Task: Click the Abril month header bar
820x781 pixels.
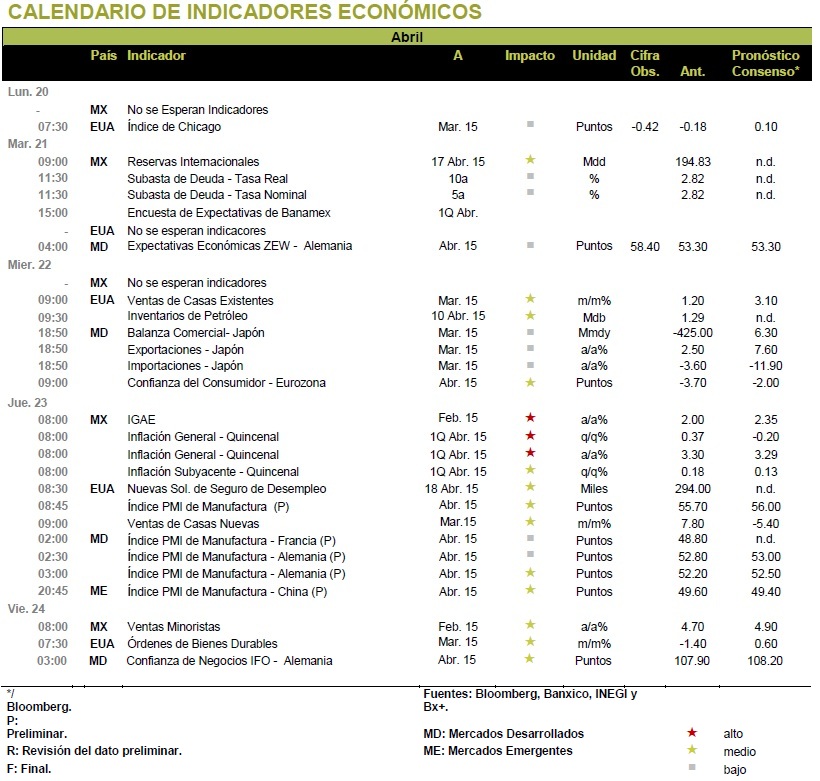Action: click(407, 37)
